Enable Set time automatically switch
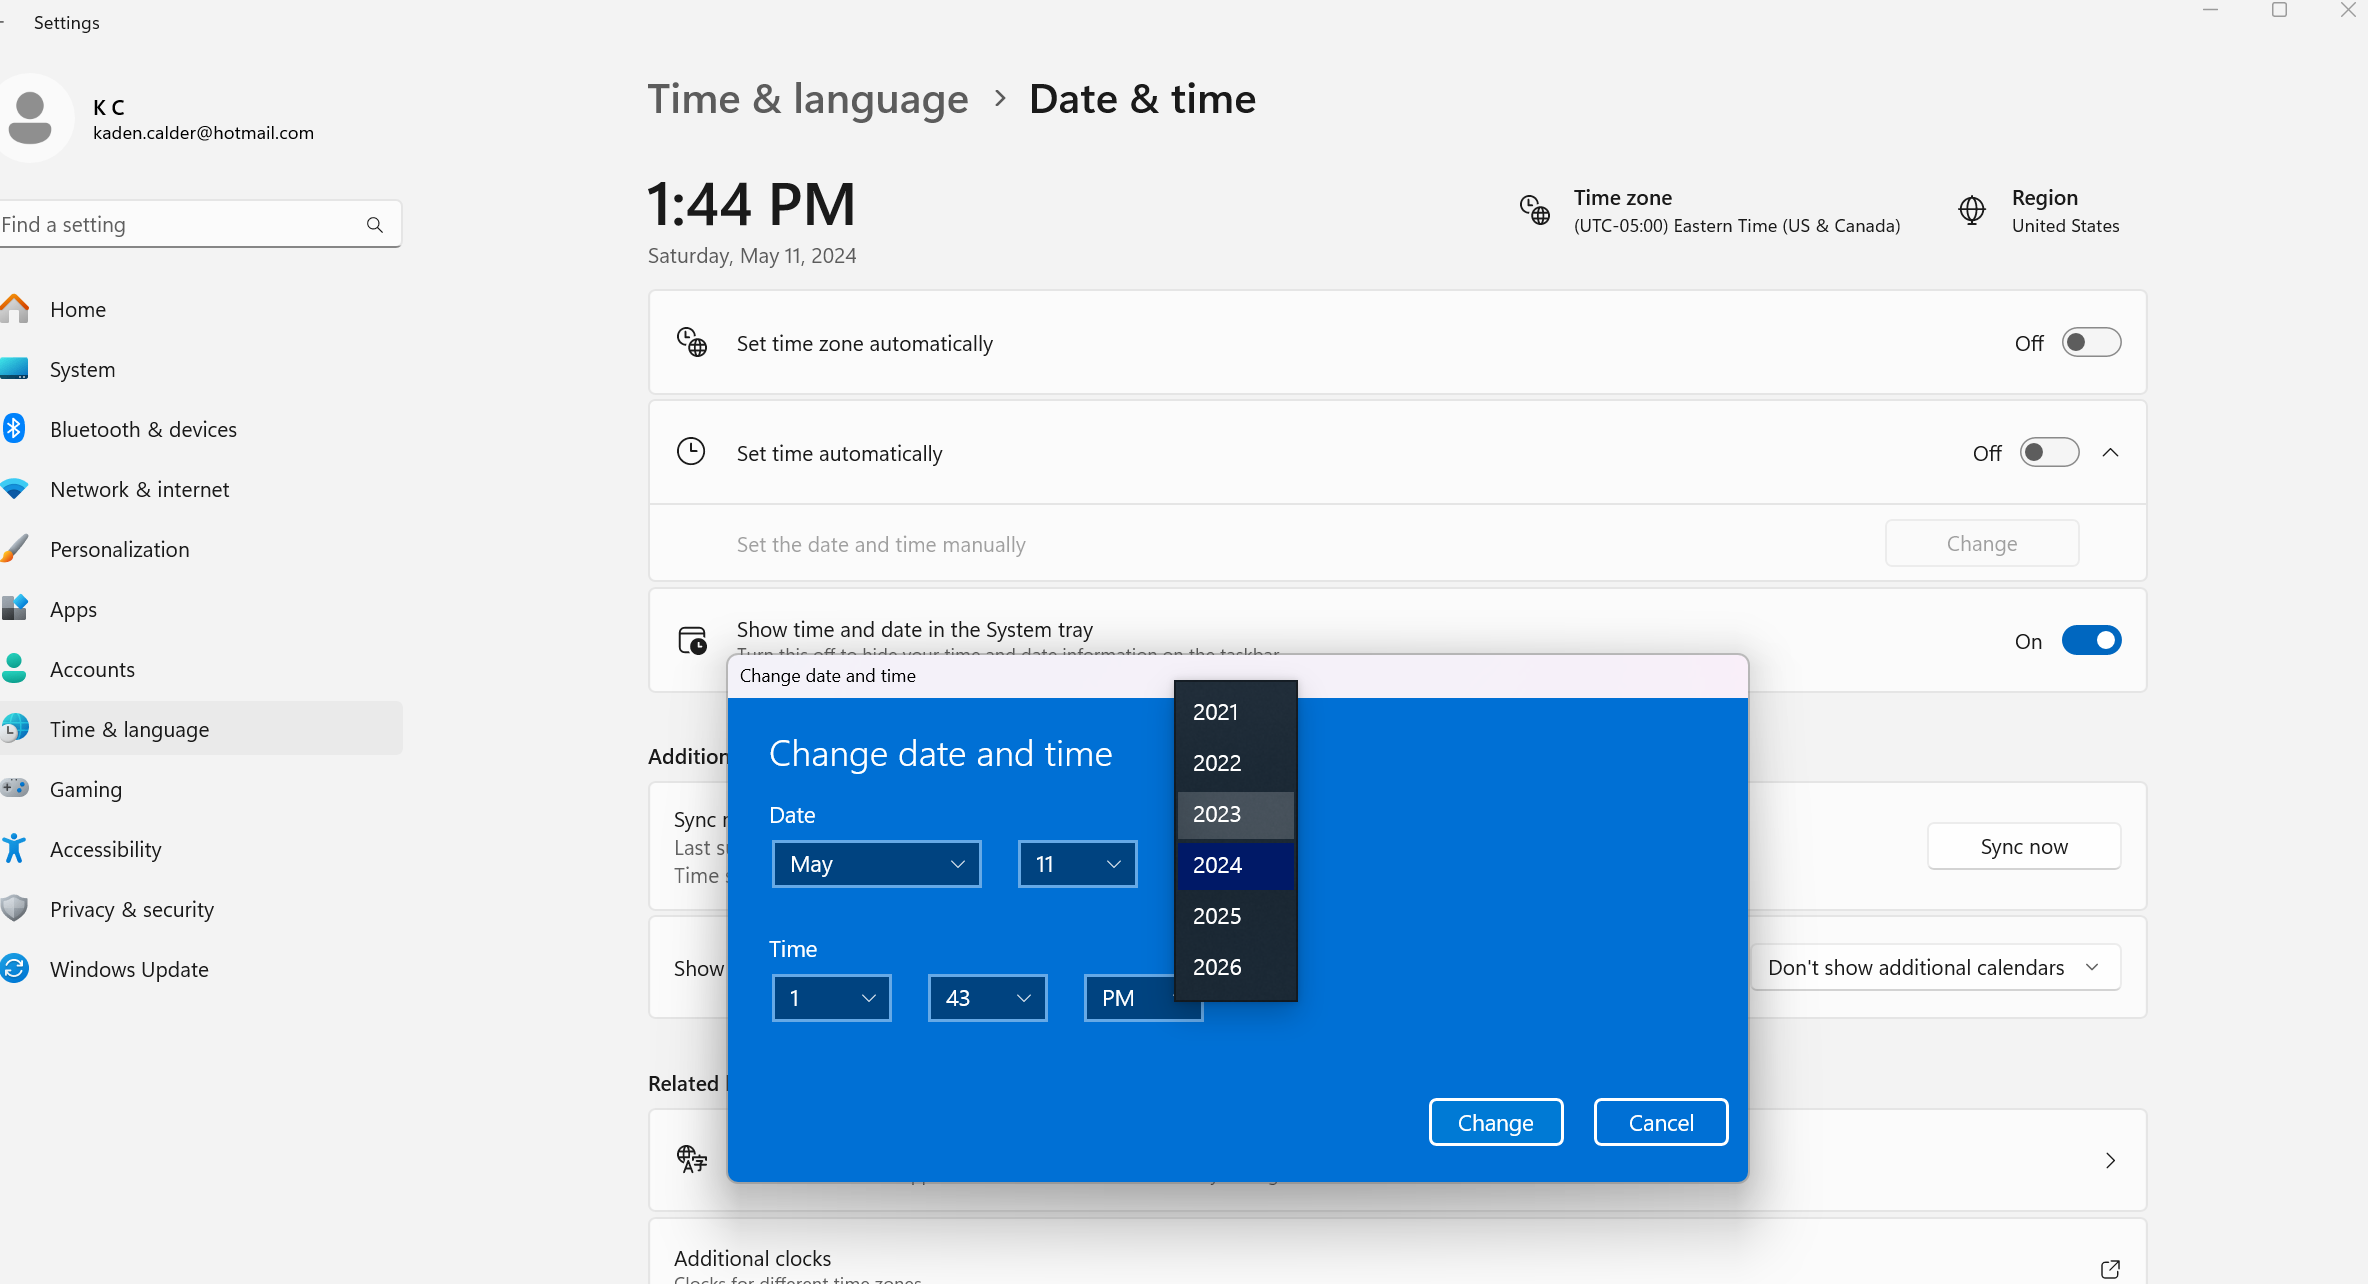 pyautogui.click(x=2049, y=453)
